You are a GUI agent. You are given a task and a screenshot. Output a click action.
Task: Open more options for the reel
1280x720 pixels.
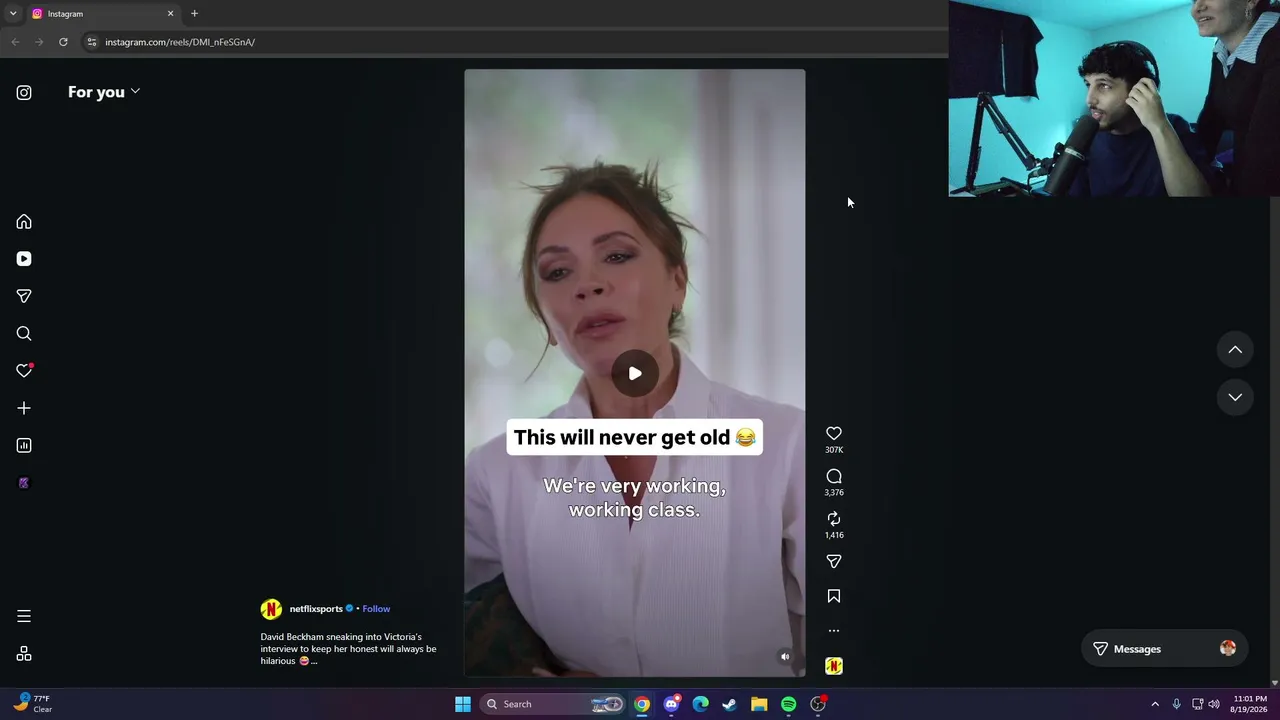coord(834,631)
